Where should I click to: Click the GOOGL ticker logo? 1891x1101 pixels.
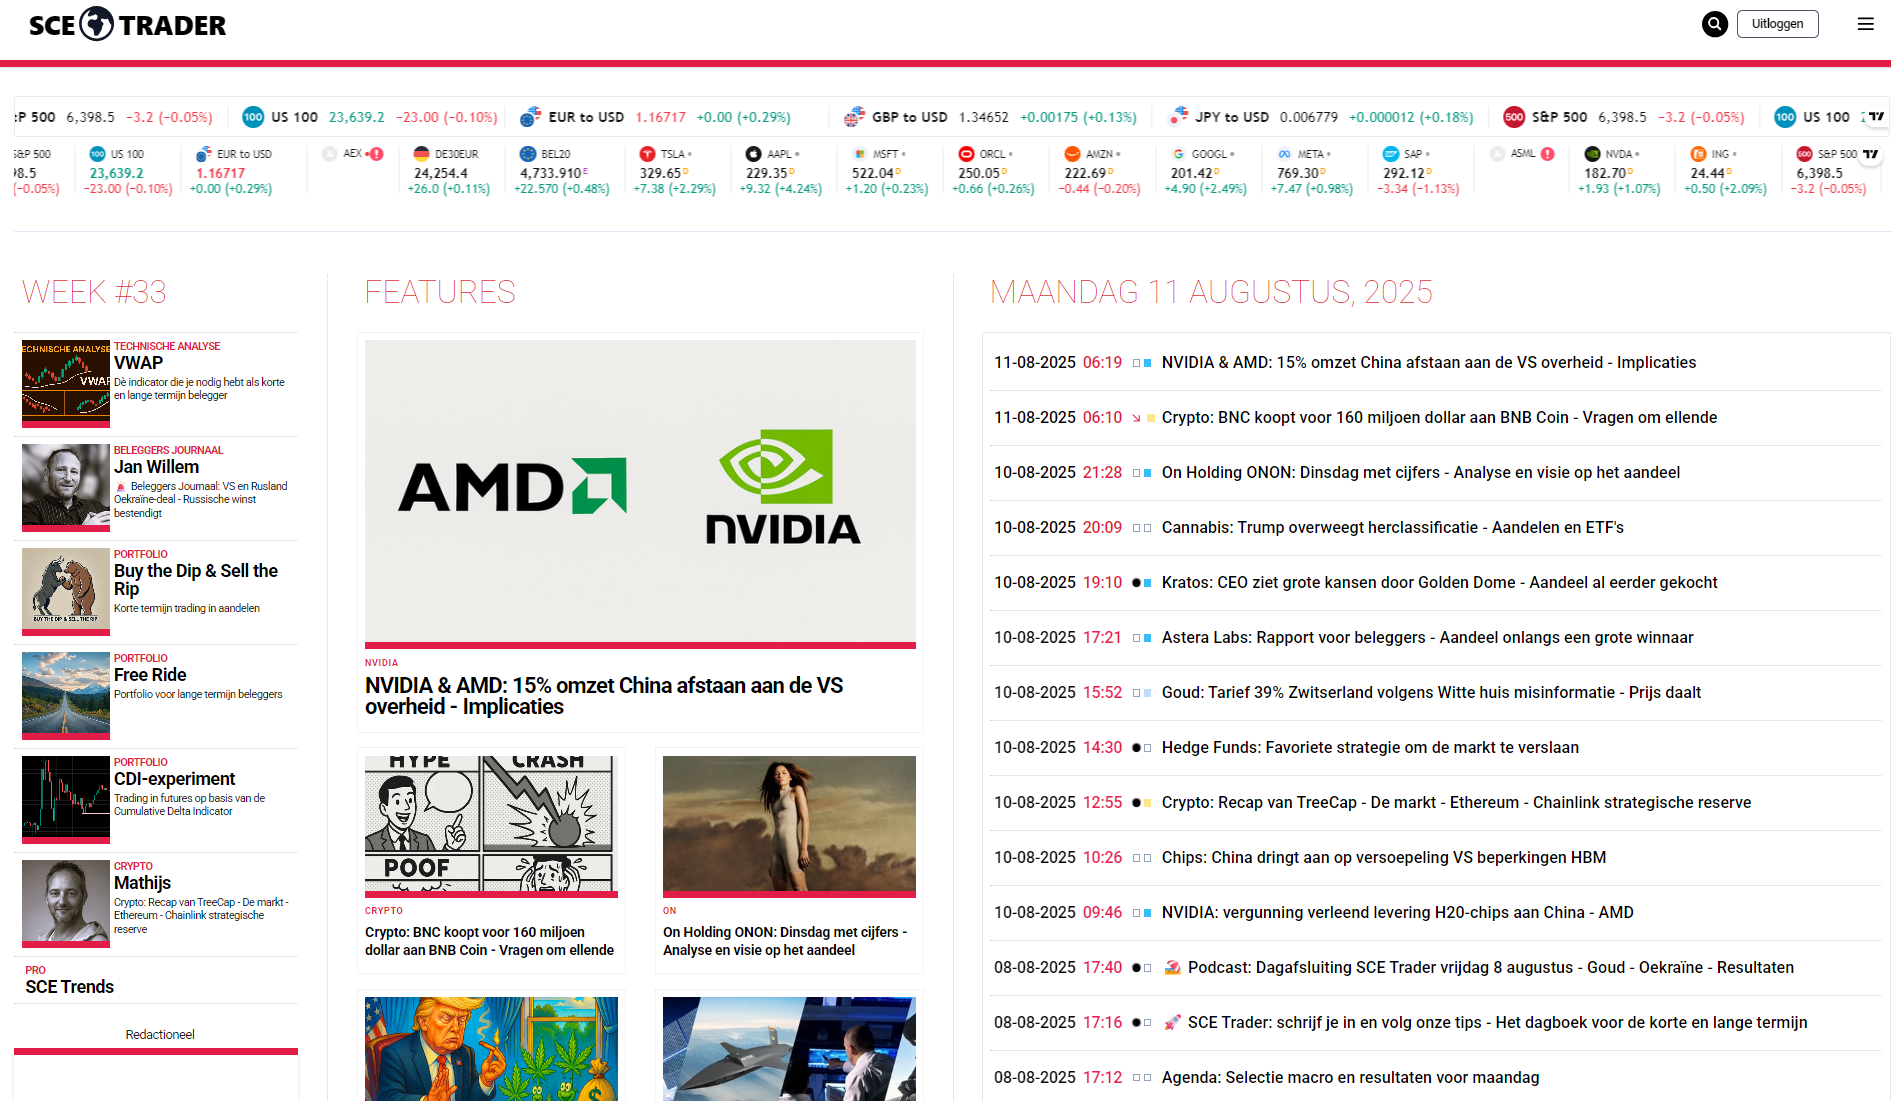point(1178,154)
